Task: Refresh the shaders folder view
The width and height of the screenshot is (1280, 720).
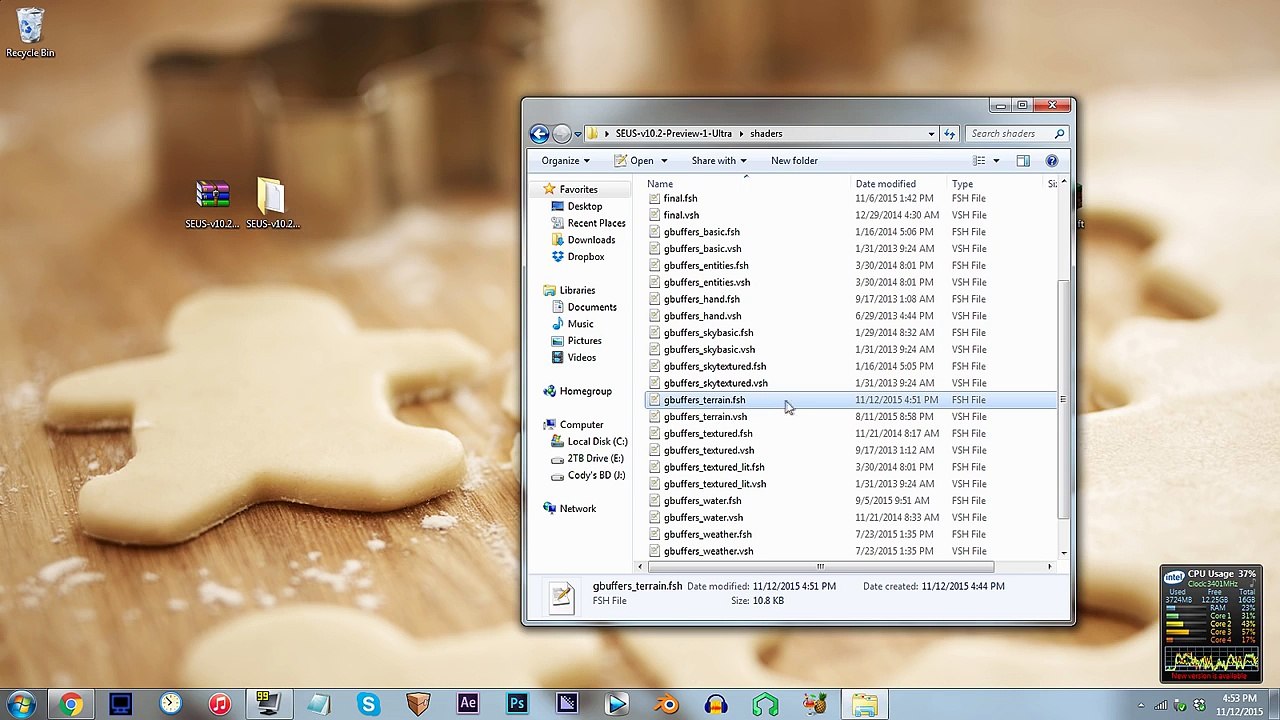Action: [x=949, y=134]
